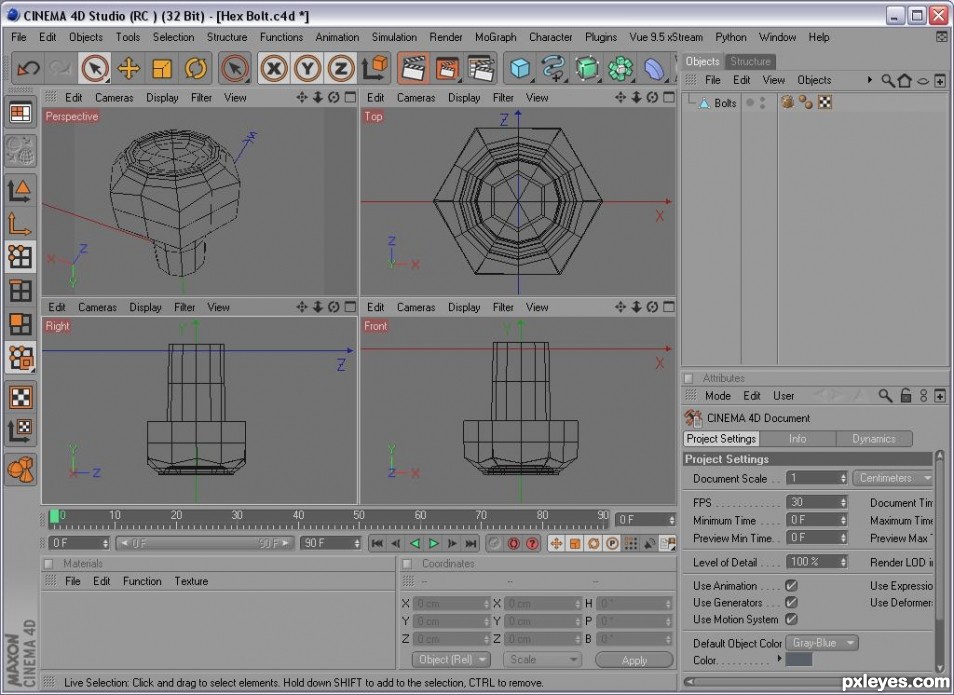954x695 pixels.
Task: Switch to the Dynamics tab
Action: click(x=874, y=439)
